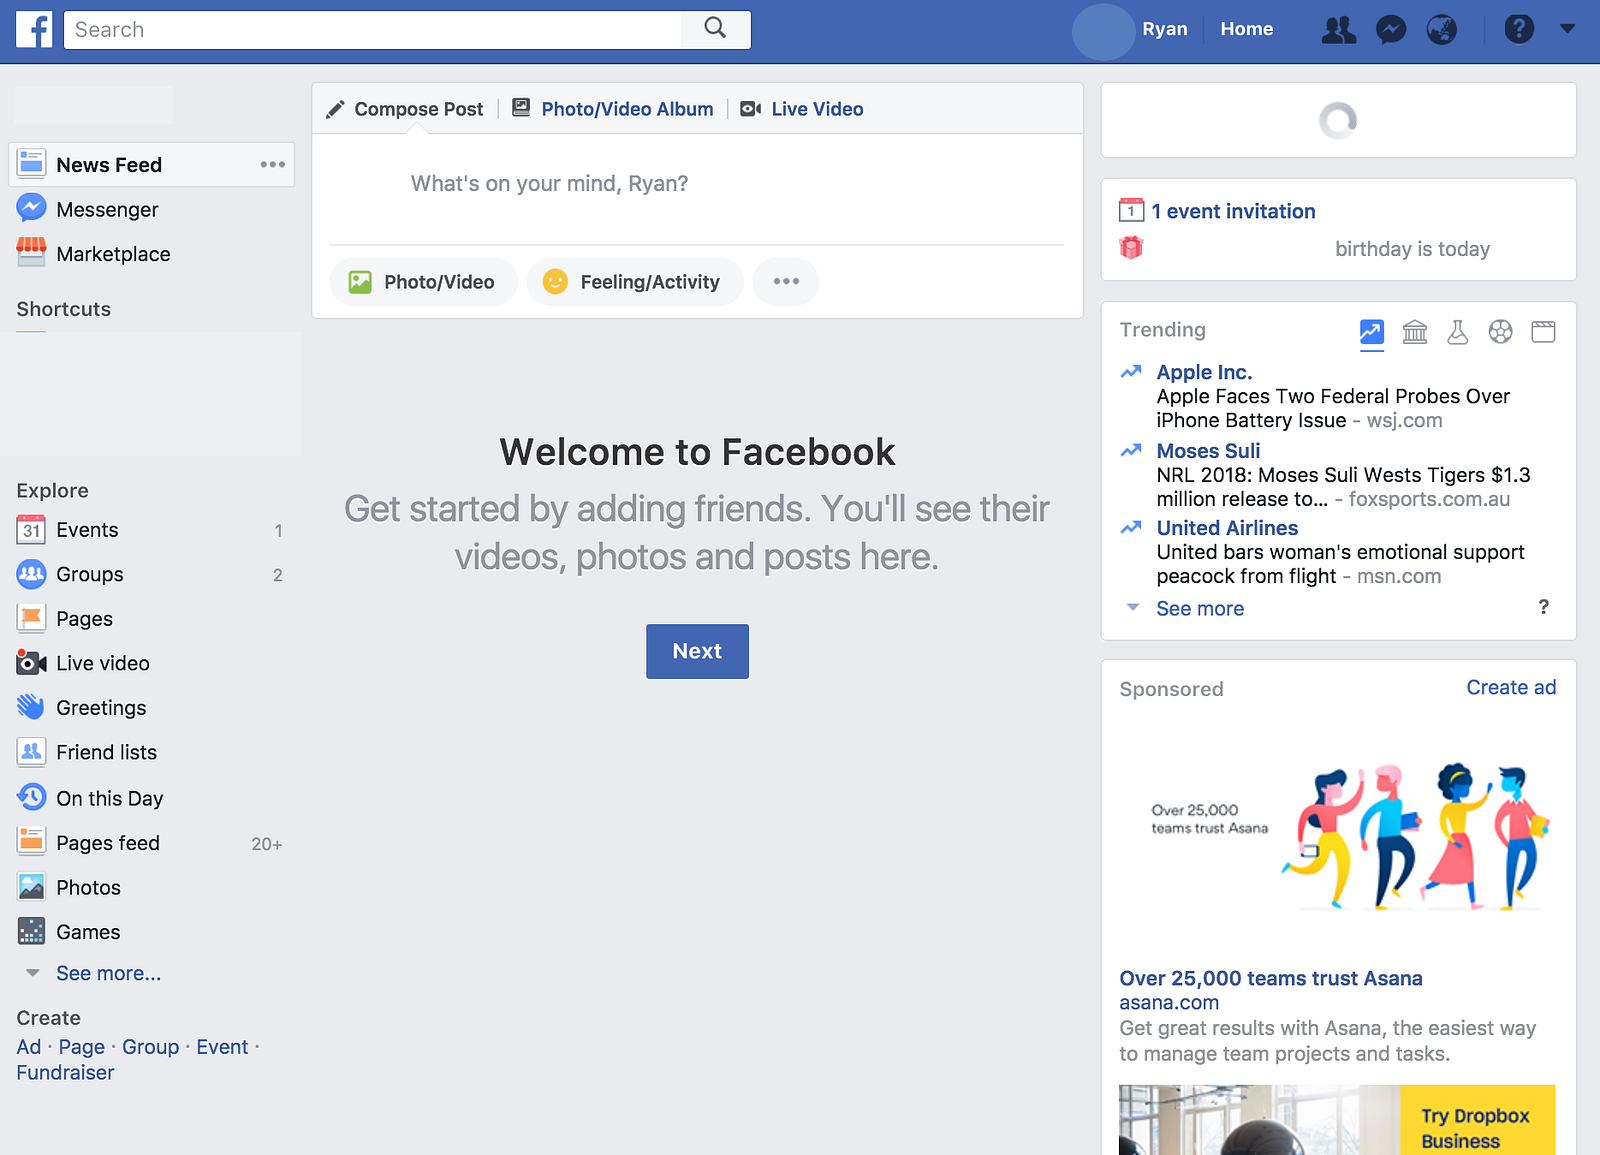Open Pages in Explore list
Image resolution: width=1600 pixels, height=1155 pixels.
pyautogui.click(x=84, y=619)
